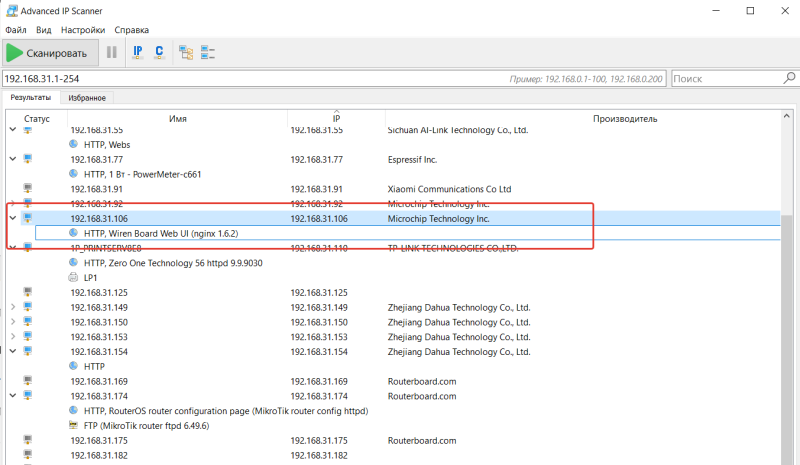The image size is (800, 465).
Task: Collapse the 192.168.31.154 row
Action: click(13, 351)
